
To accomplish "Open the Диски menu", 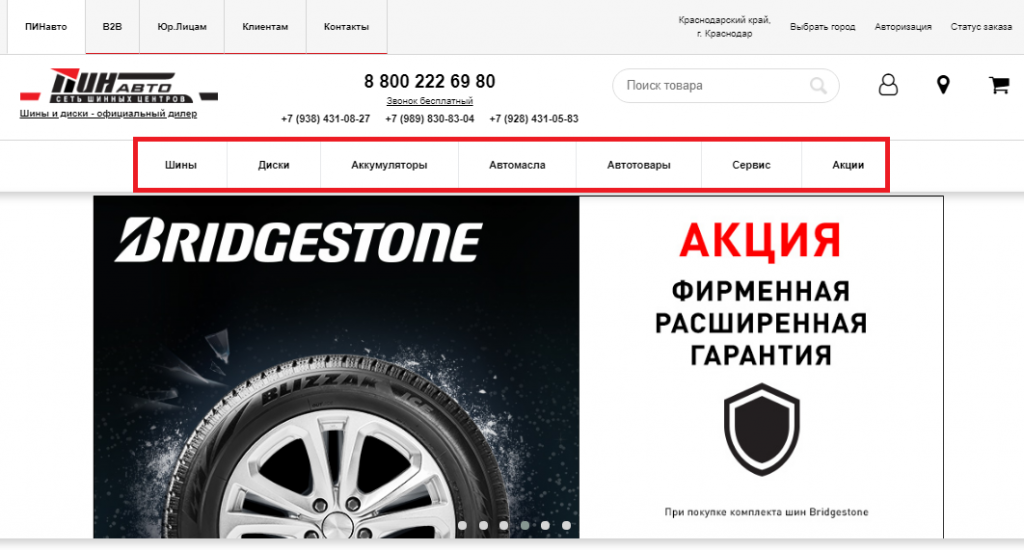I will point(274,165).
